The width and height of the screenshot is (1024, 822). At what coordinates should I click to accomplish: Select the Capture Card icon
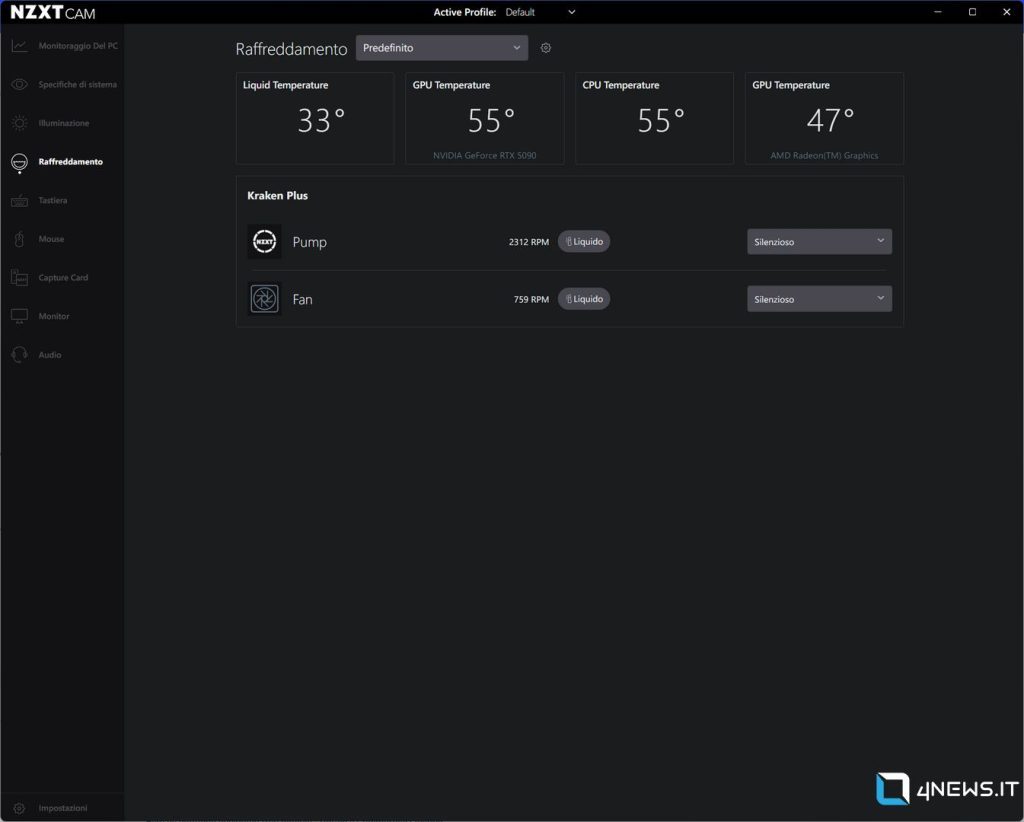(x=19, y=278)
